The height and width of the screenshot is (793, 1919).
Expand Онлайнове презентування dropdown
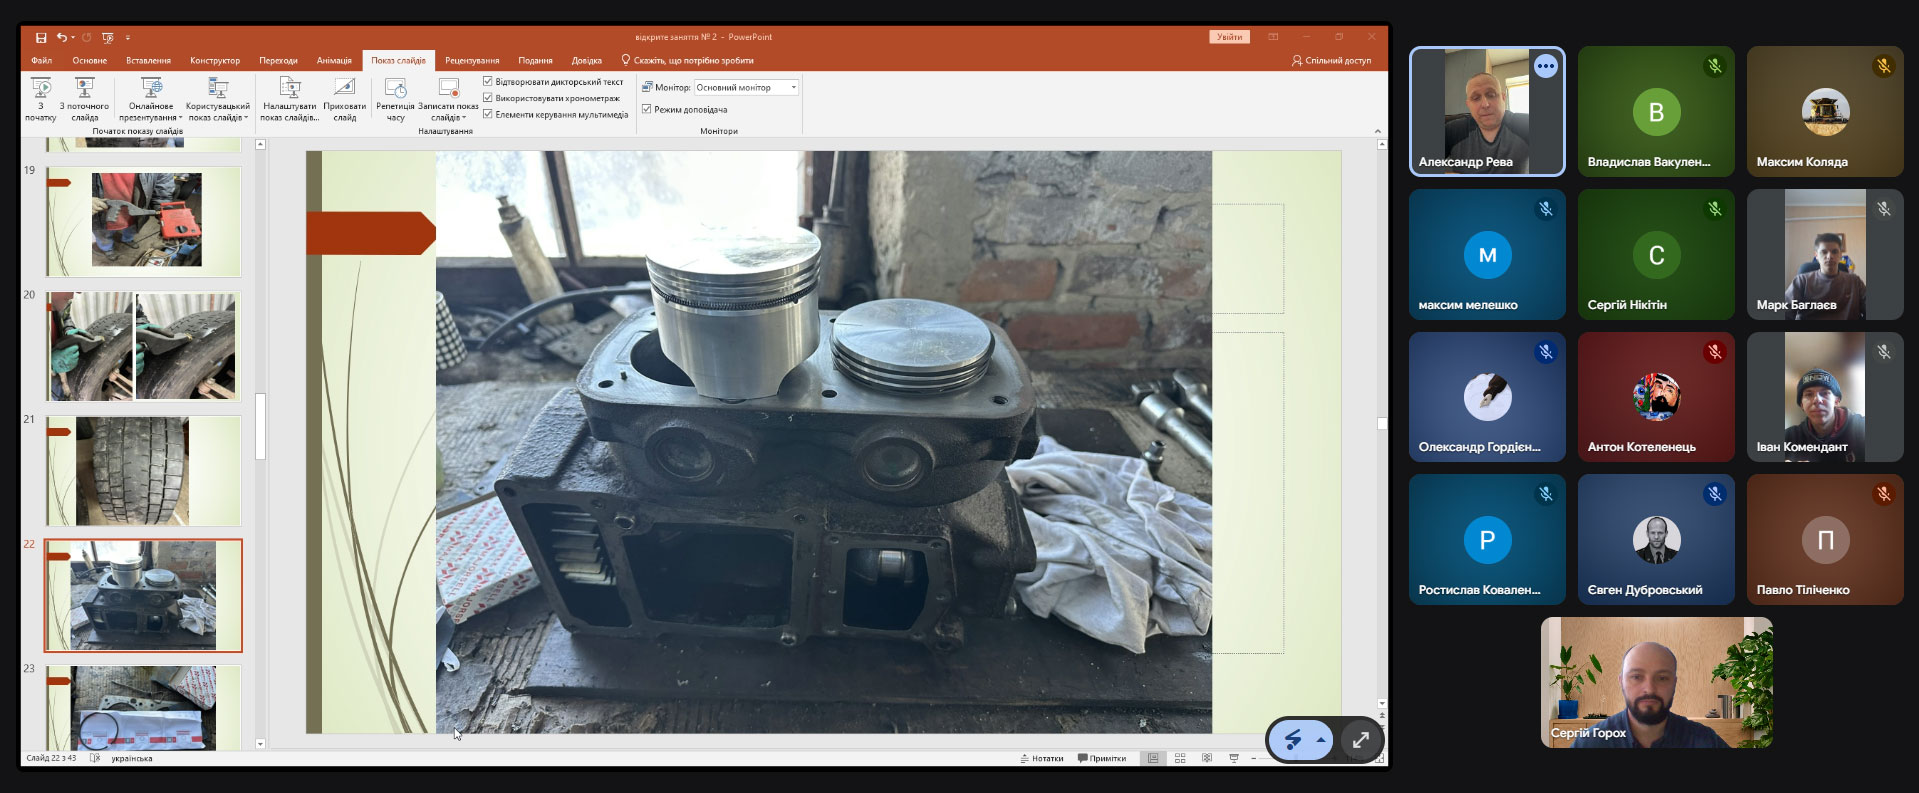pos(151,117)
